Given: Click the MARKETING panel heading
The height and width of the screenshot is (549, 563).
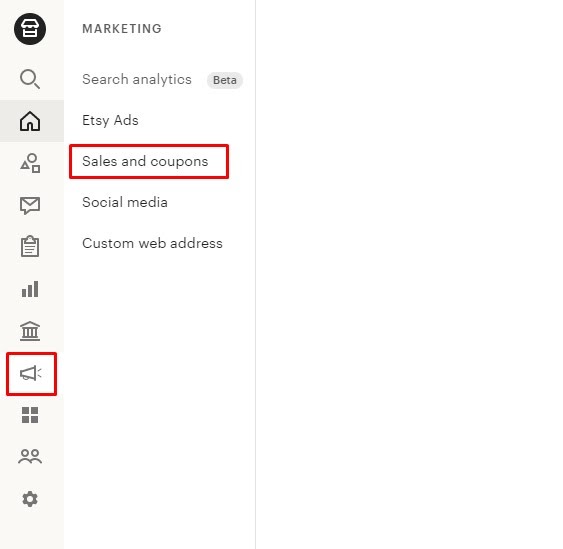Looking at the screenshot, I should (122, 29).
